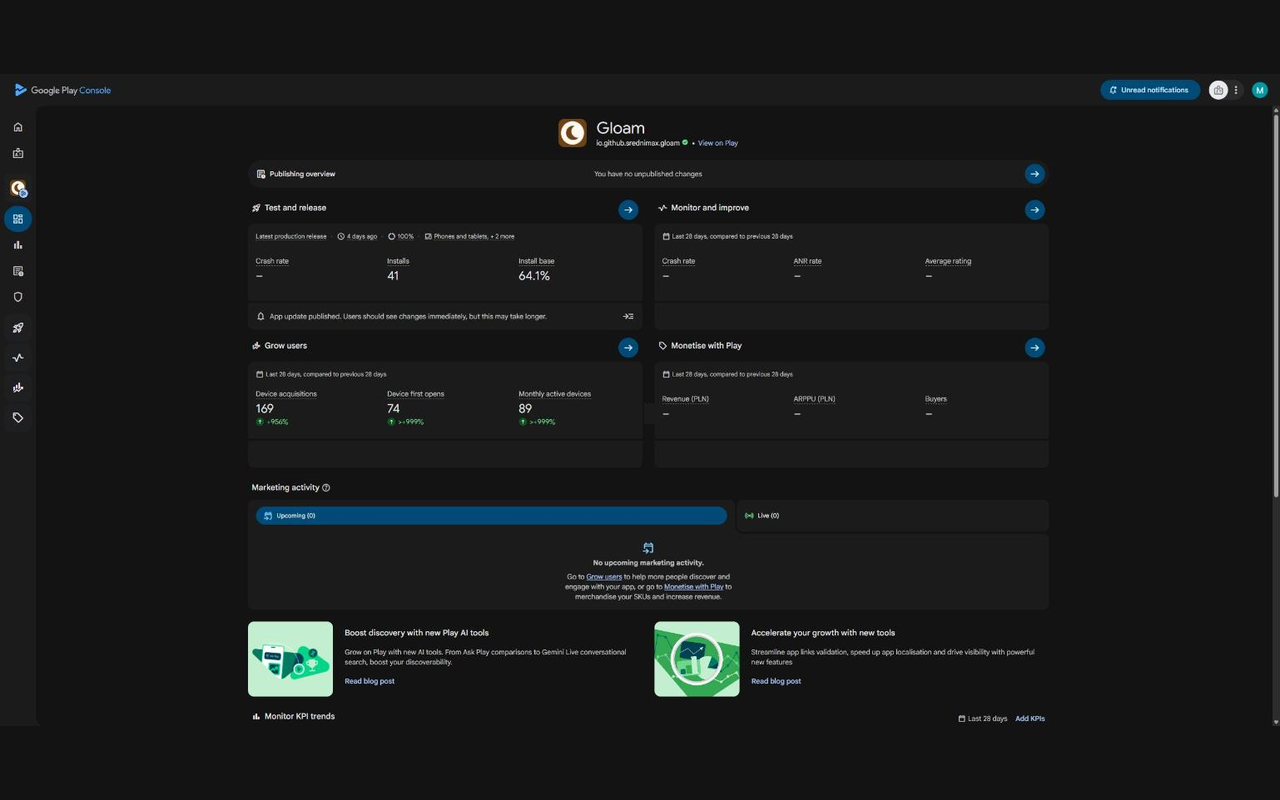Switch to the Live (0) marketing tab
Screen dimensions: 1280x800
[x=892, y=516]
